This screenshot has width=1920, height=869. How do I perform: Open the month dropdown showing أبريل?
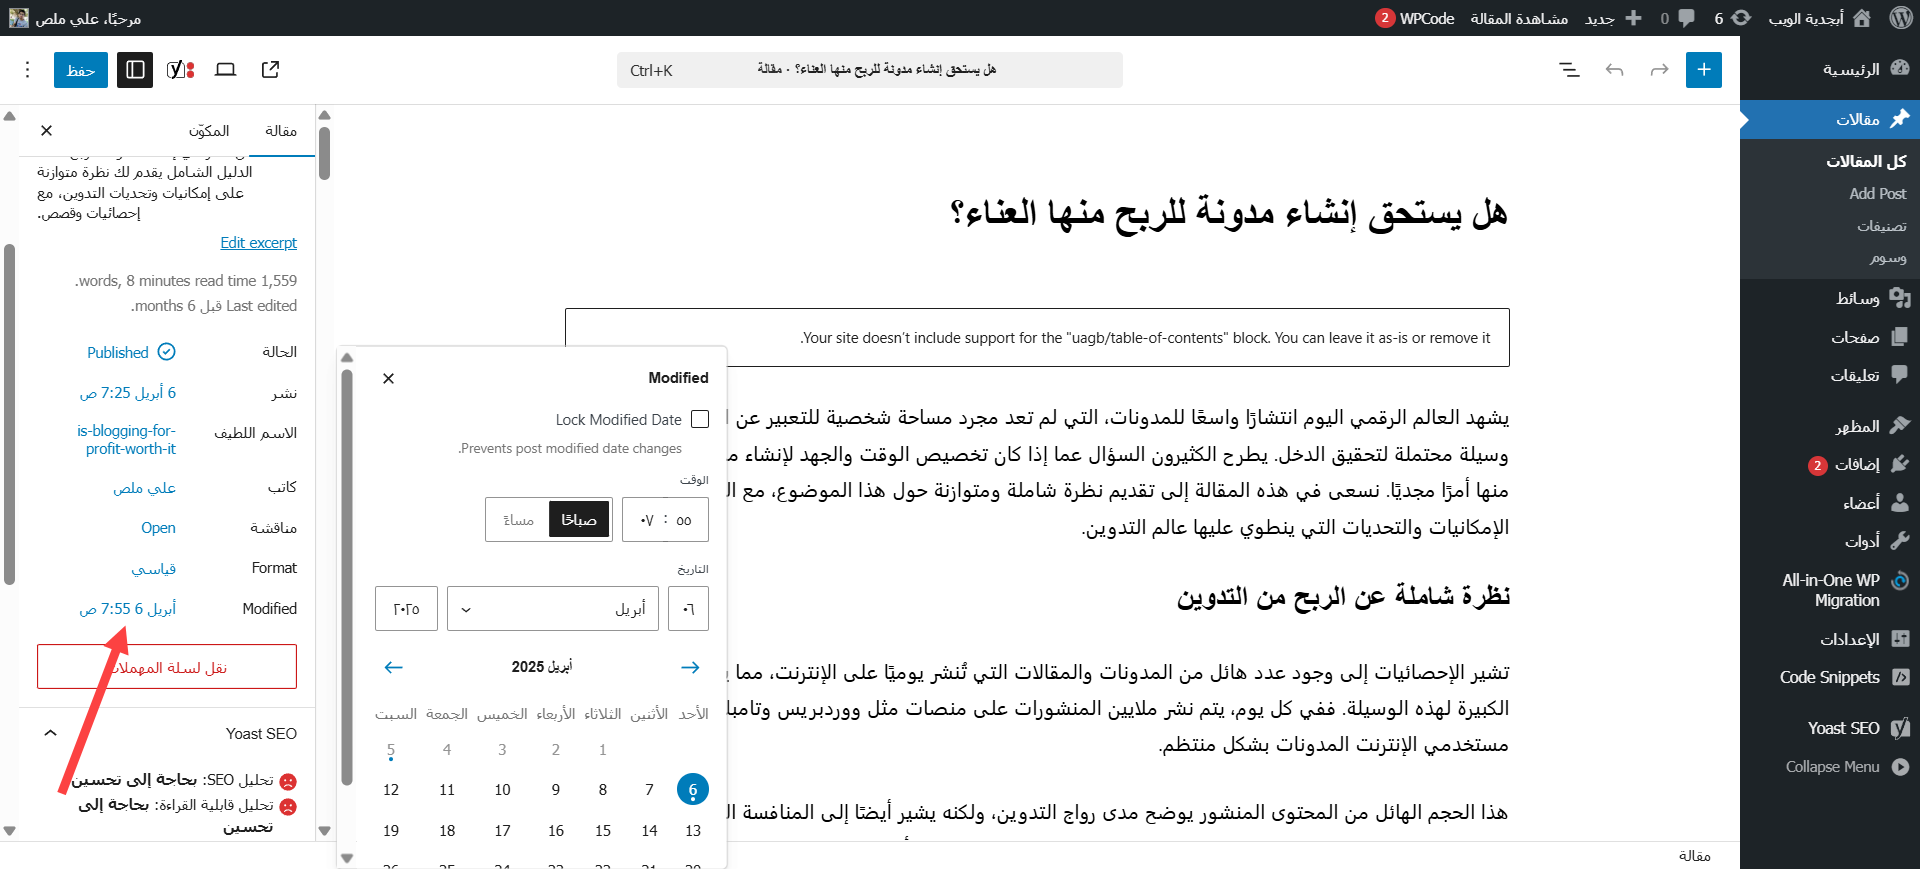553,609
